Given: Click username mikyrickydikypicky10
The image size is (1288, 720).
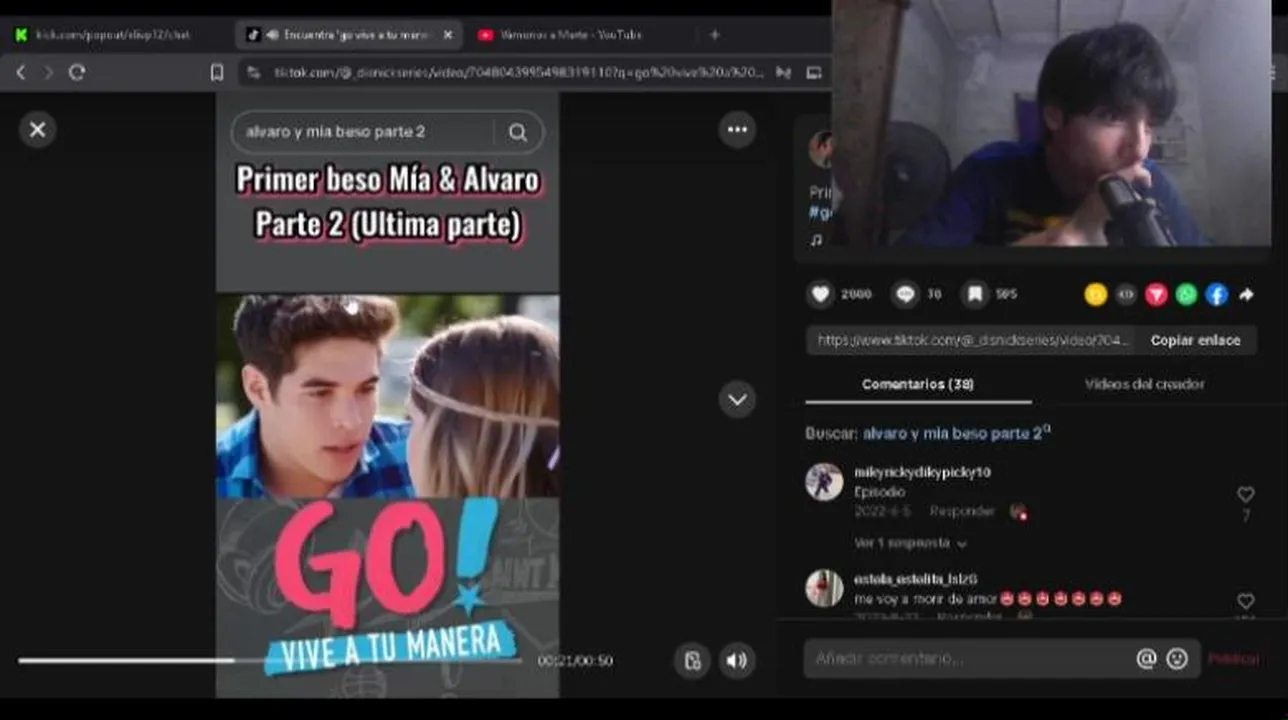Looking at the screenshot, I should [922, 472].
